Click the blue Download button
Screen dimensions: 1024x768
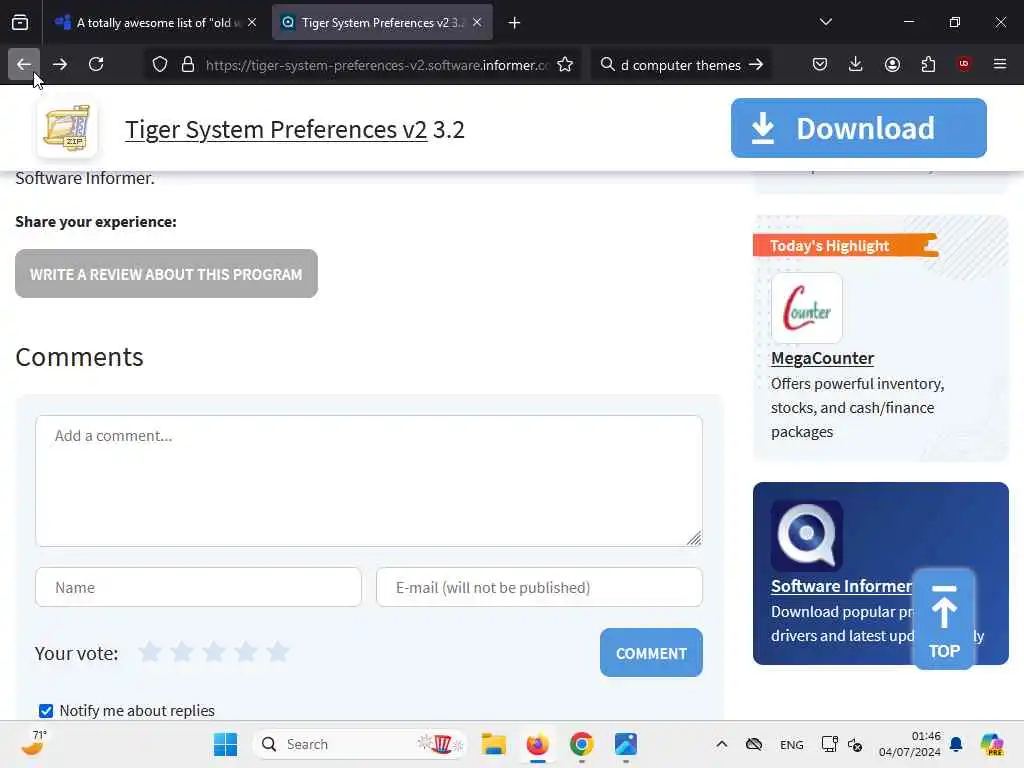coord(859,128)
